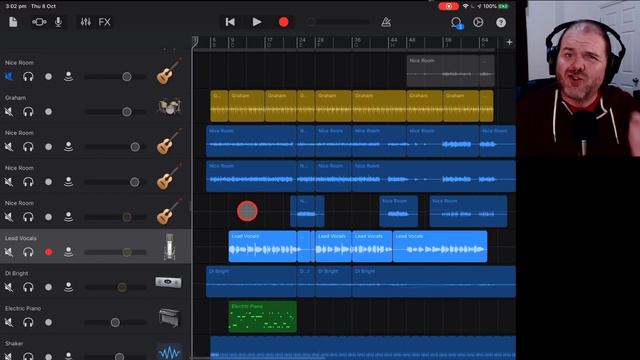Record-enable the DI Bright track

click(x=49, y=287)
